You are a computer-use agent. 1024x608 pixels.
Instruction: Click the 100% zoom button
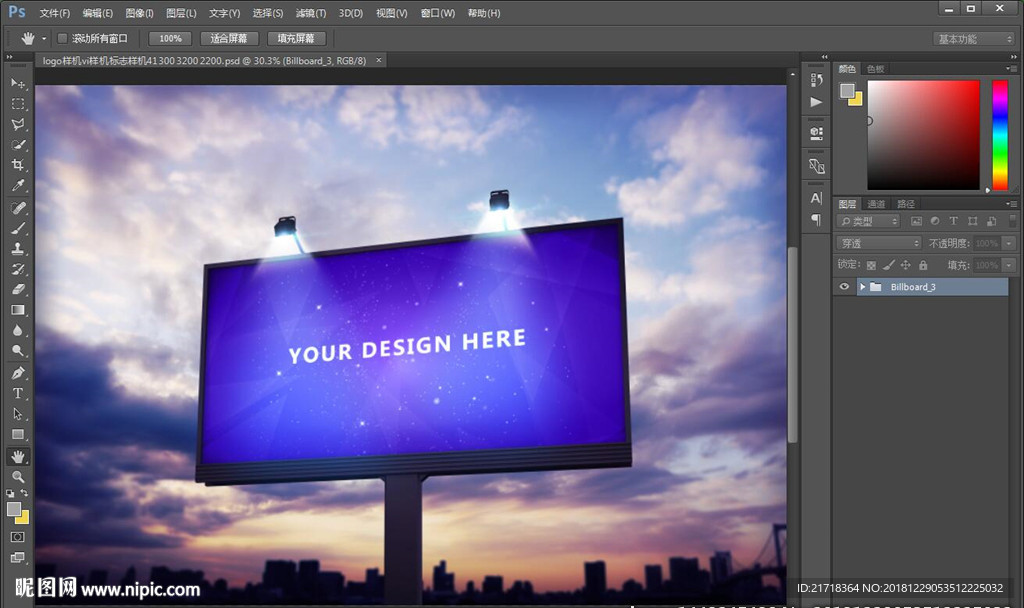[170, 38]
